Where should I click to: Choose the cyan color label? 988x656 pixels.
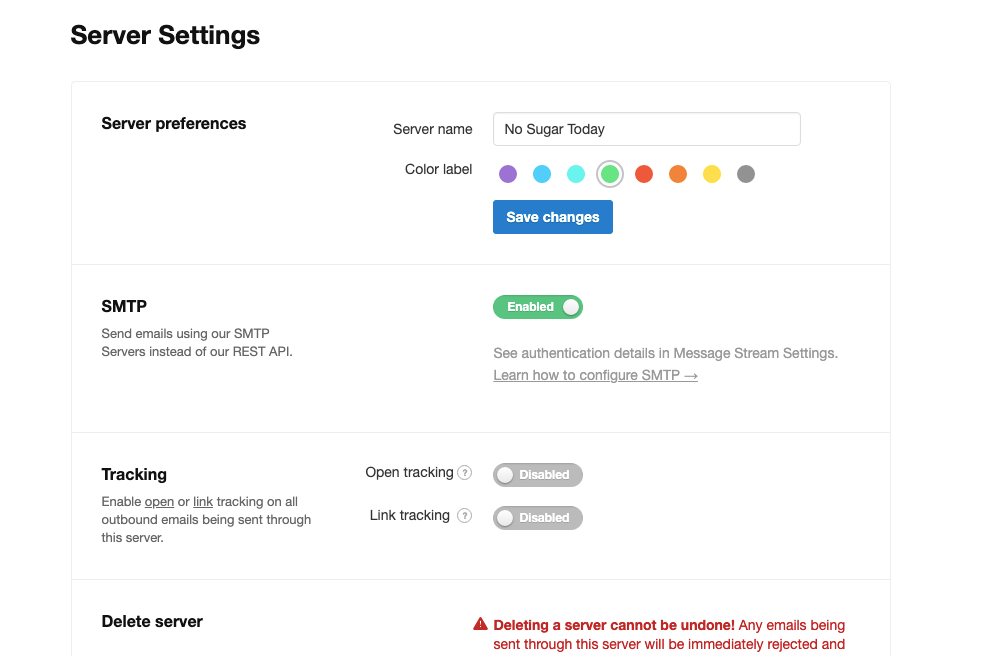tap(576, 174)
